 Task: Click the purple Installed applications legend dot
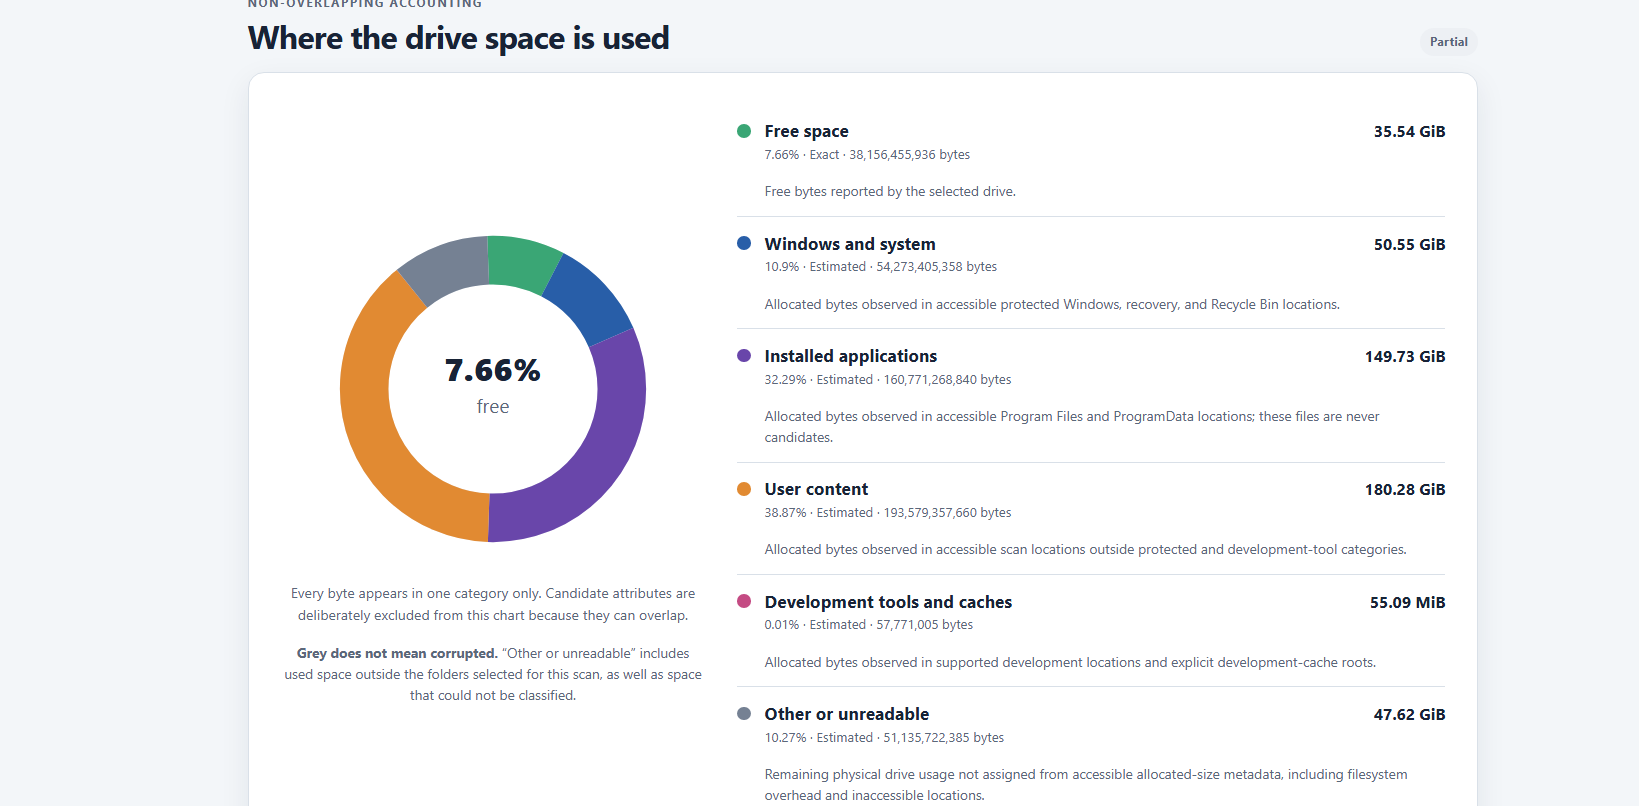(744, 356)
